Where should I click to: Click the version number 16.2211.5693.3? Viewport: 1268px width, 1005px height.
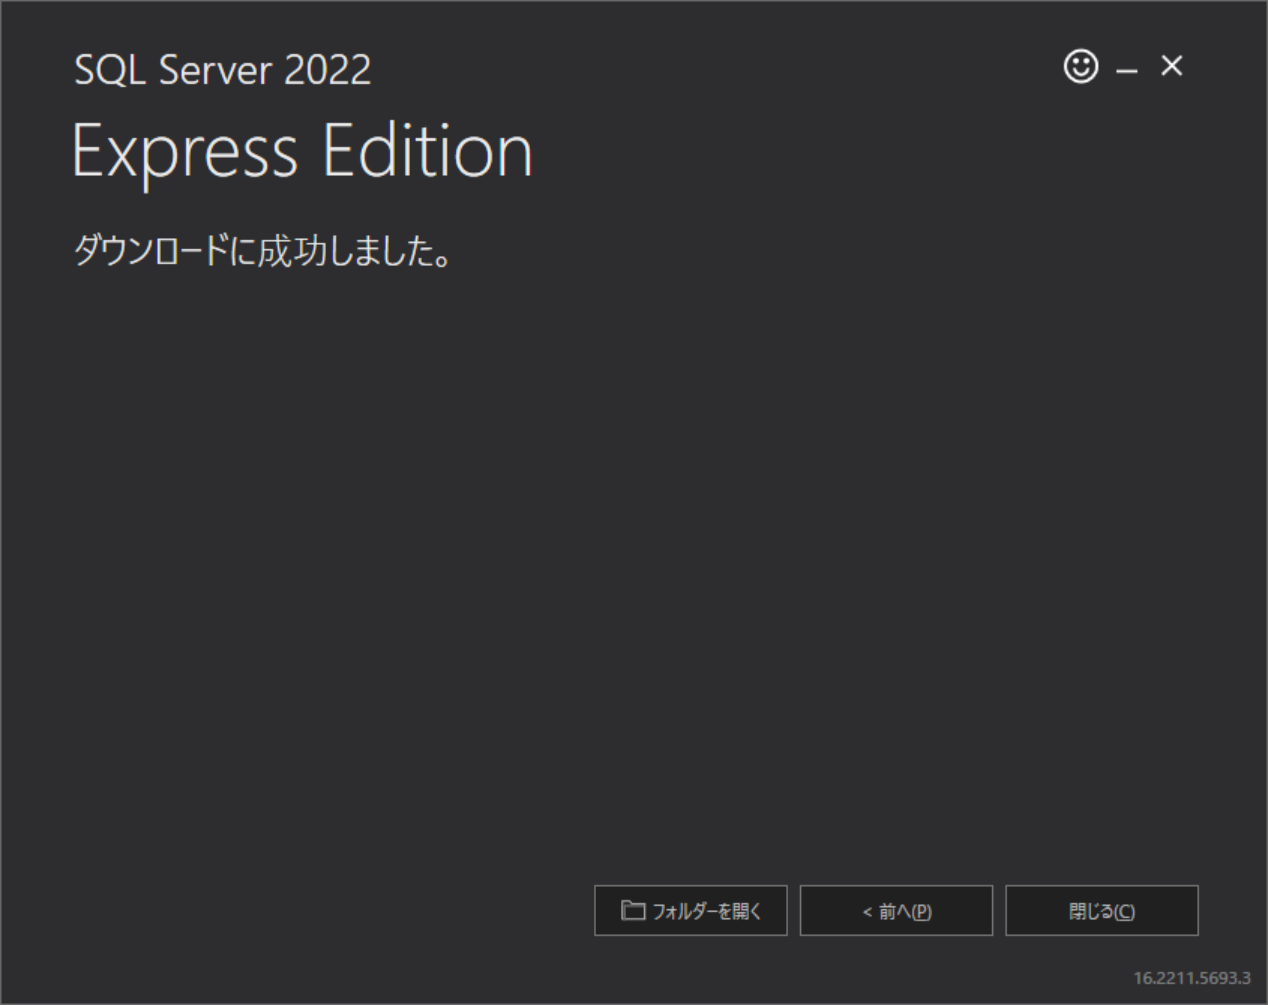(x=1192, y=978)
